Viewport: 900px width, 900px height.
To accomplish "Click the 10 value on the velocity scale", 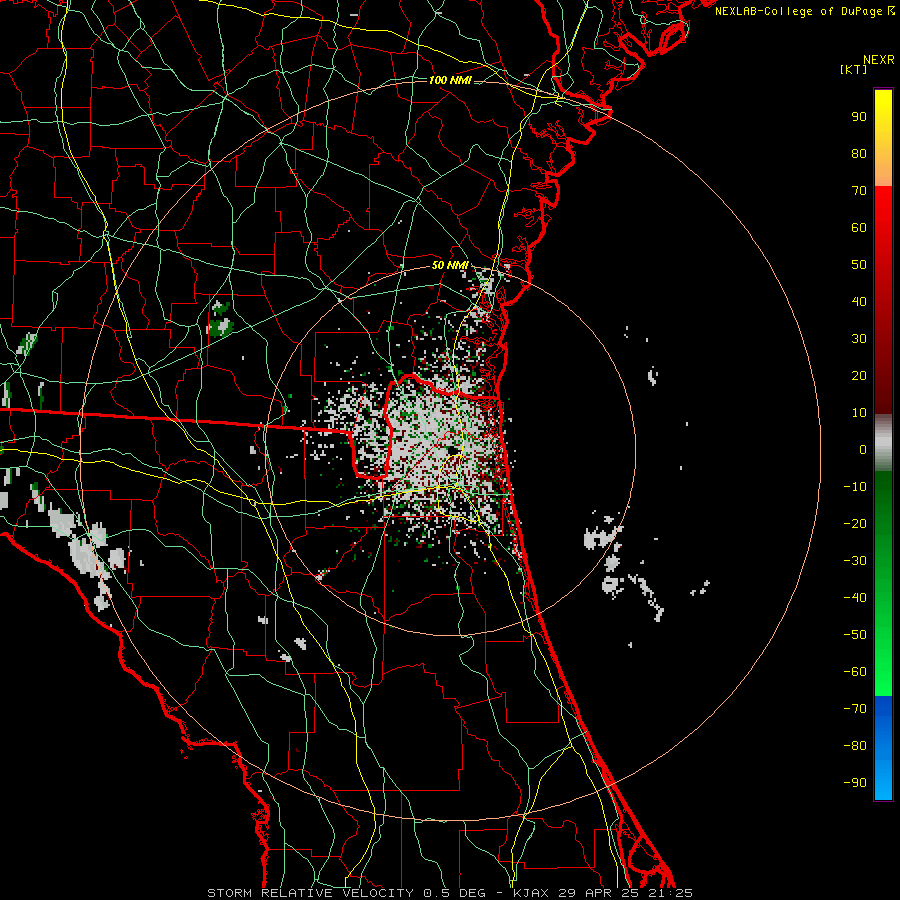I will (x=859, y=413).
